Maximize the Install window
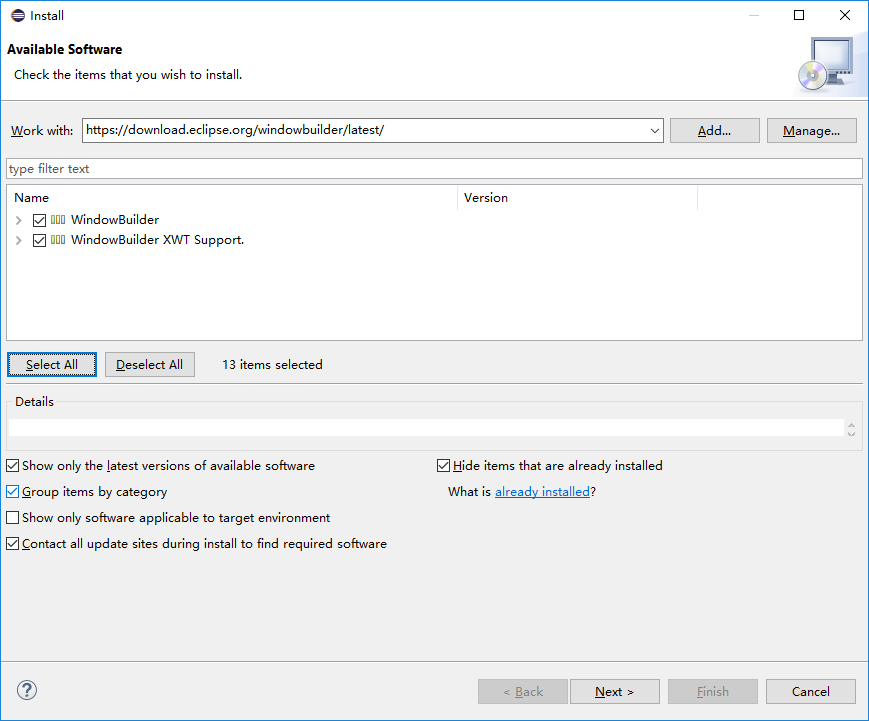Viewport: 869px width, 721px height. point(799,15)
